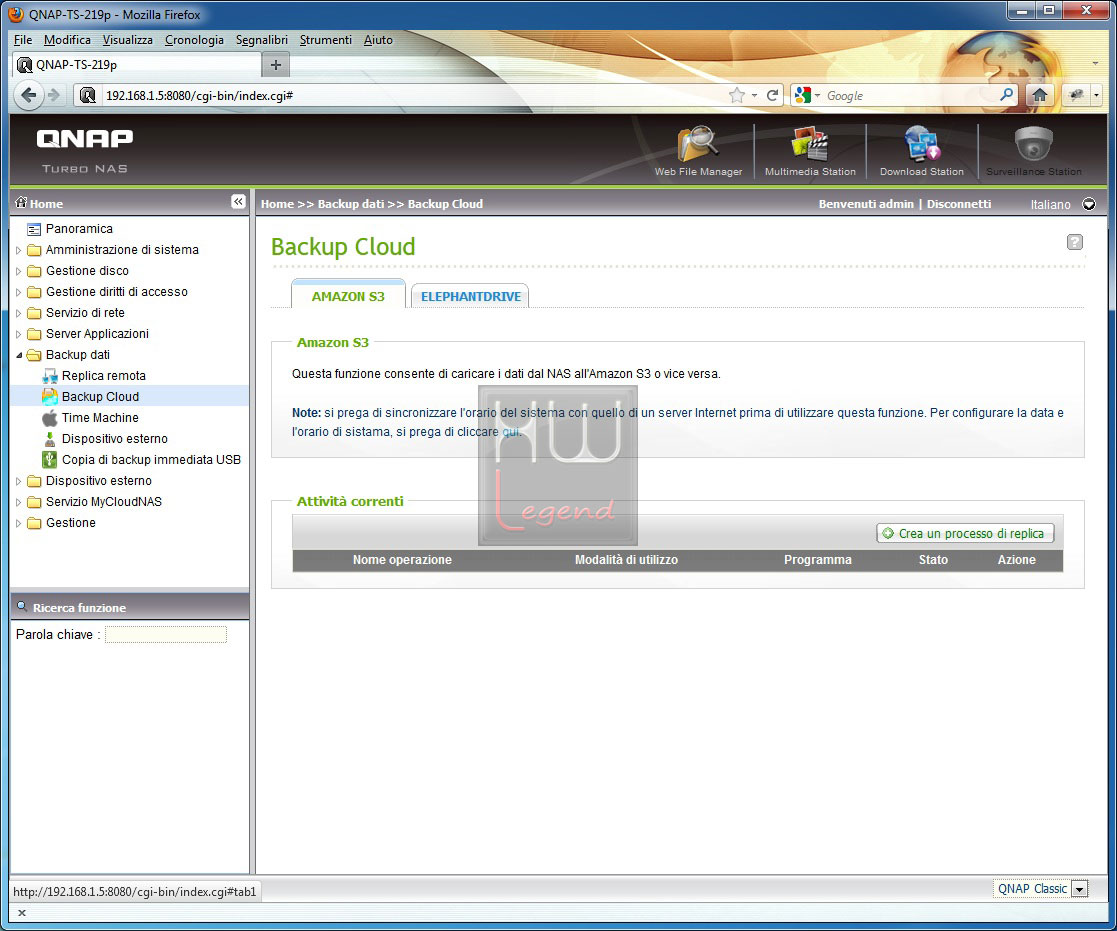Expand Gestione diritti di accesso folder
Viewport: 1117px width, 931px height.
(19, 292)
